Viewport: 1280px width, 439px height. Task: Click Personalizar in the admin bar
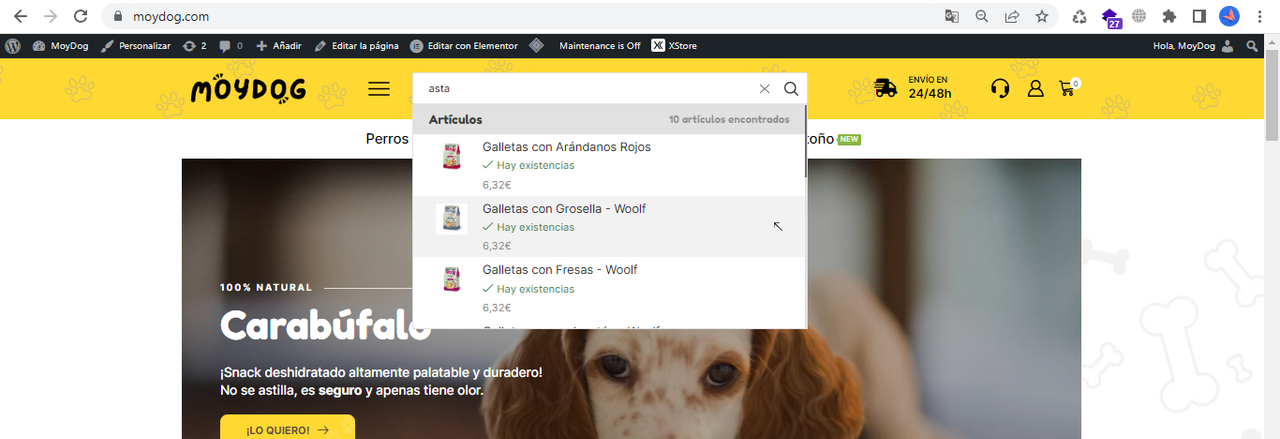136,46
